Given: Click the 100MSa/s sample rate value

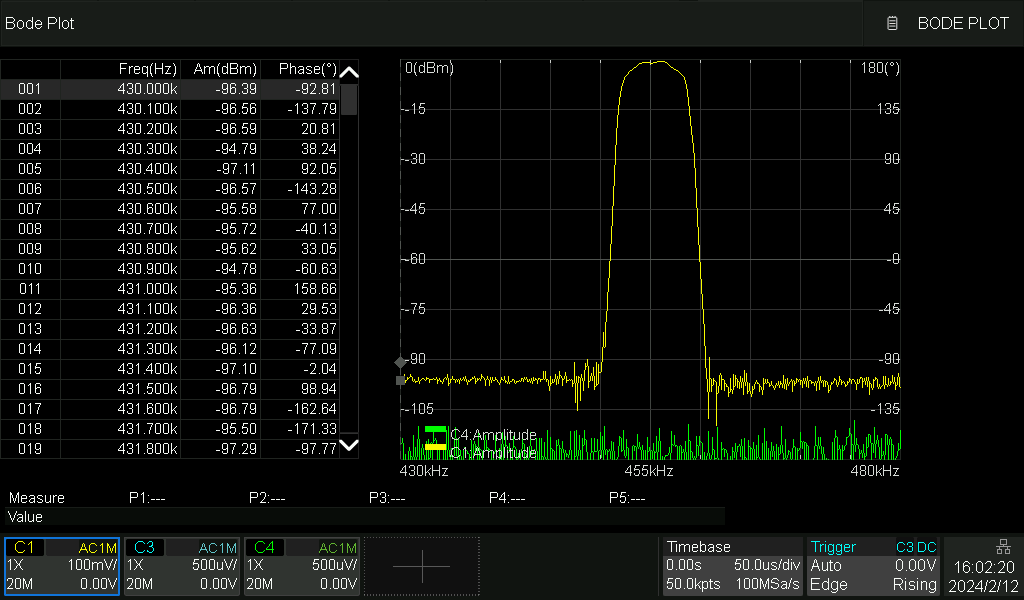Looking at the screenshot, I should (767, 584).
